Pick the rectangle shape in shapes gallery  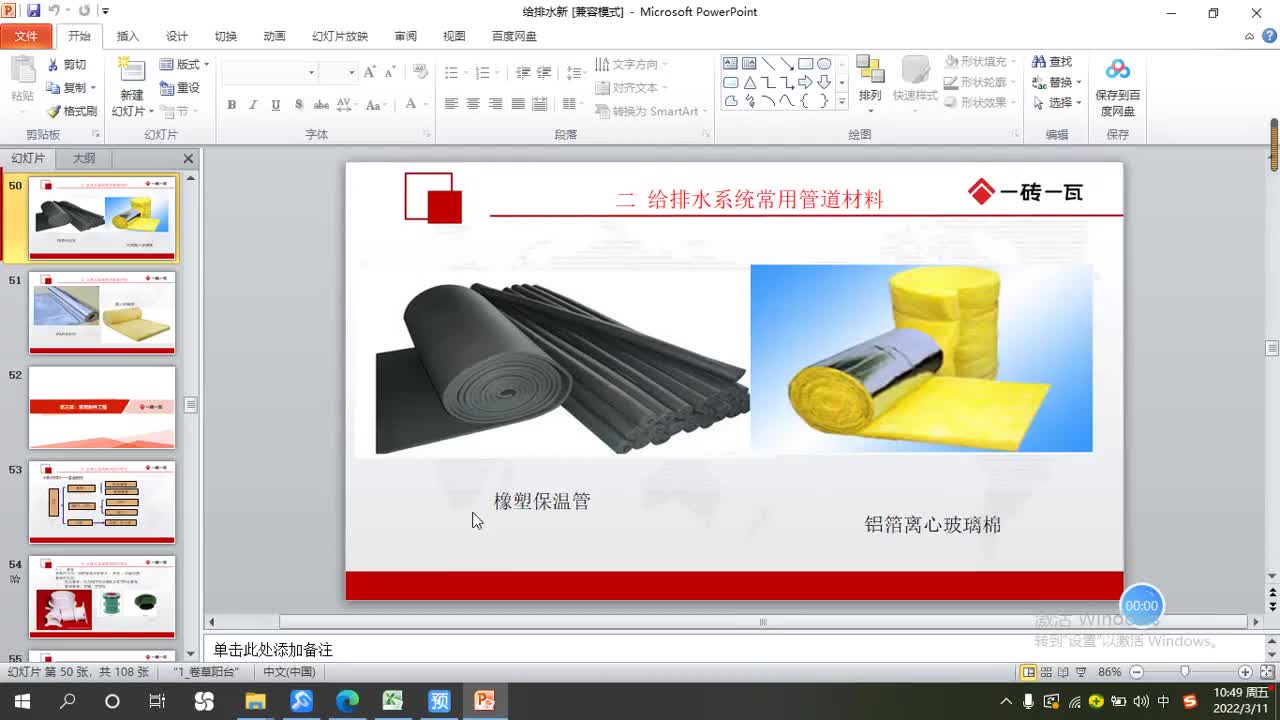[805, 64]
